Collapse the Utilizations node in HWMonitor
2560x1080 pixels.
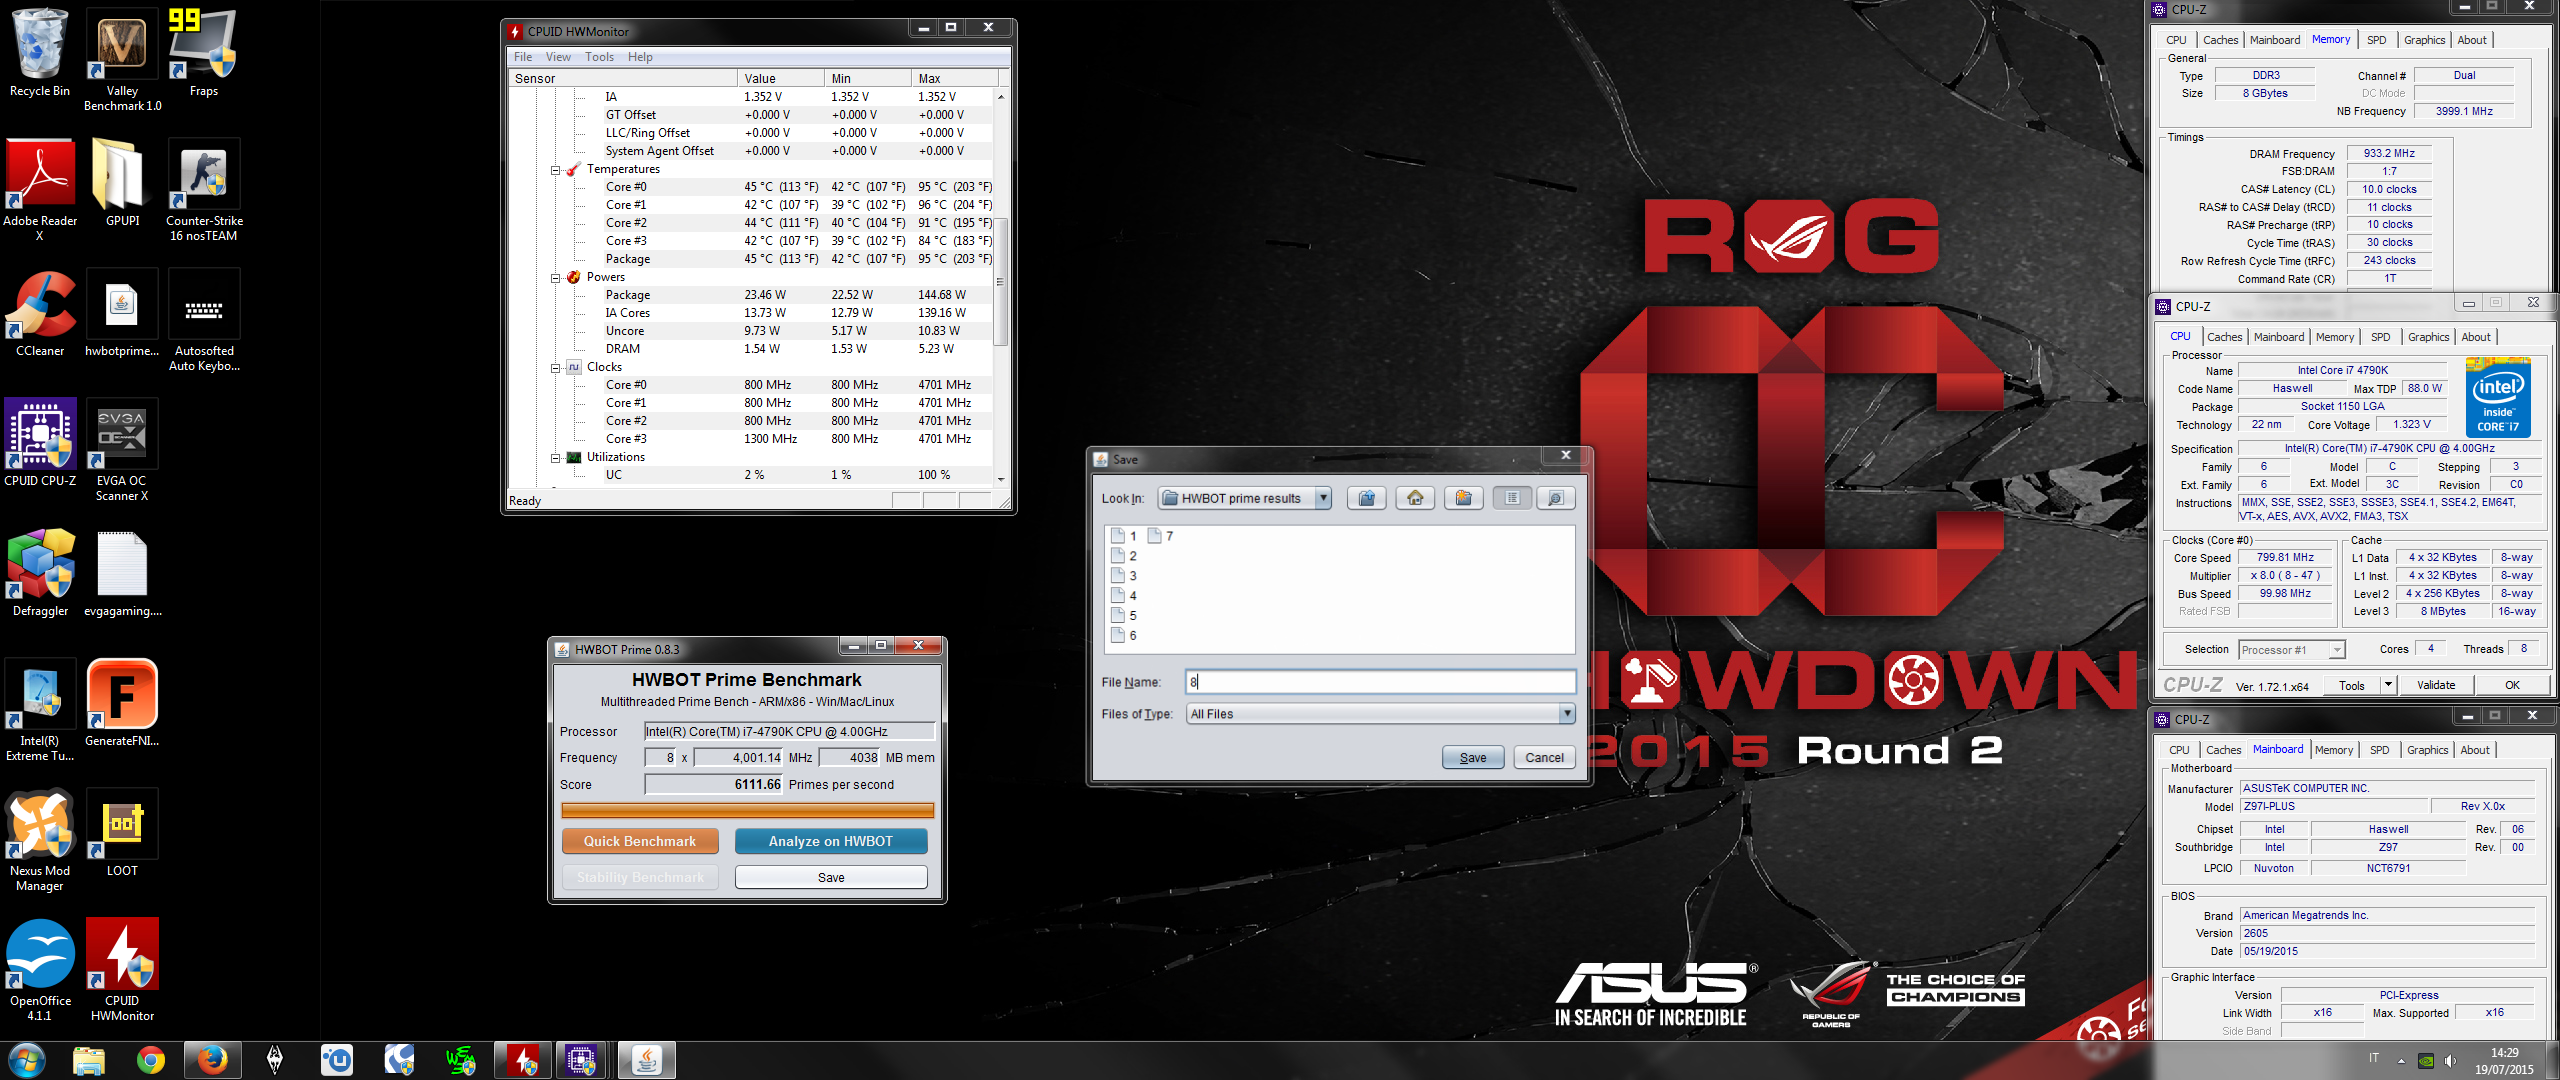(556, 458)
